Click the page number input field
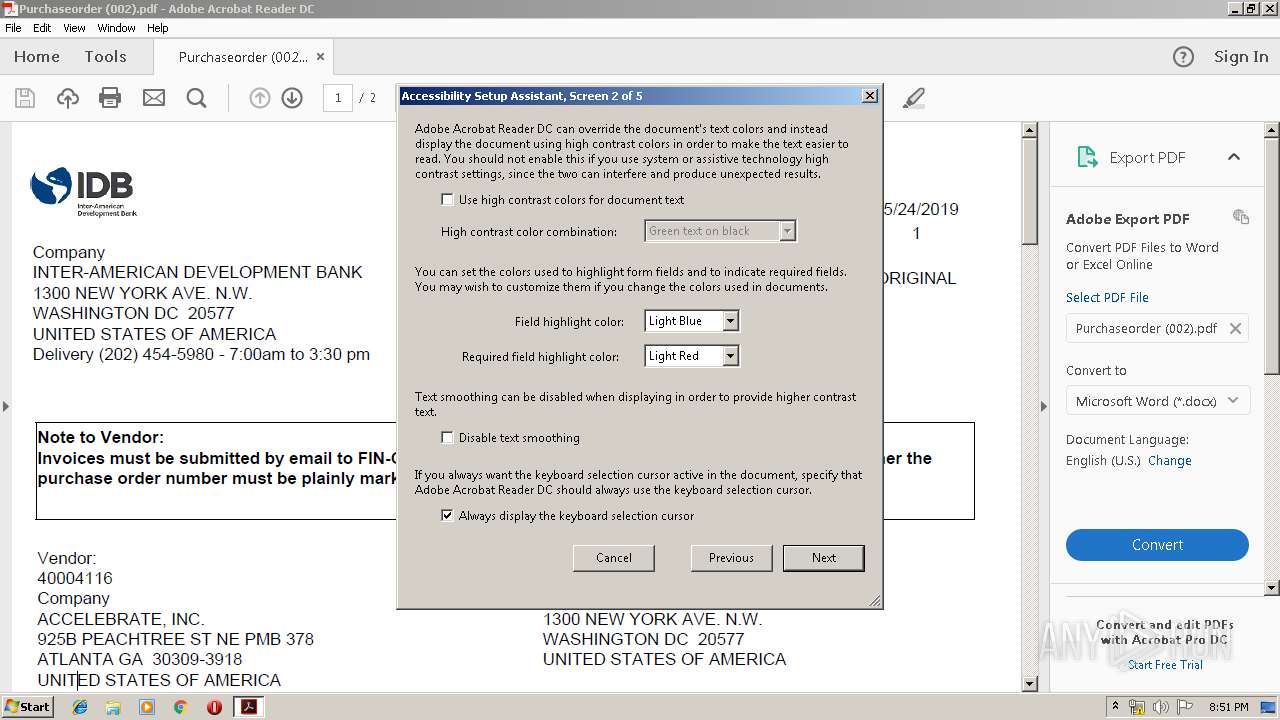1280x720 pixels. click(x=338, y=98)
